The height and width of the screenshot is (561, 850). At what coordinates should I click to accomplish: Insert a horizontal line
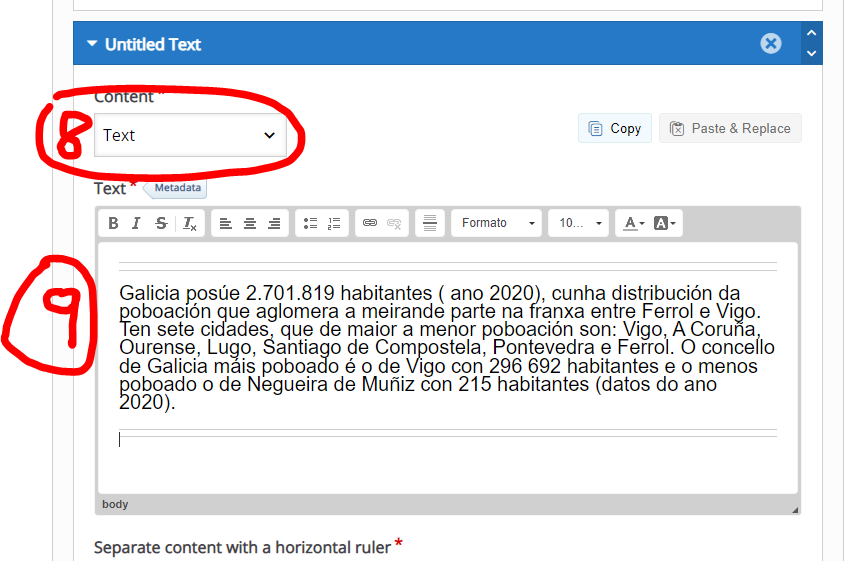pos(430,223)
